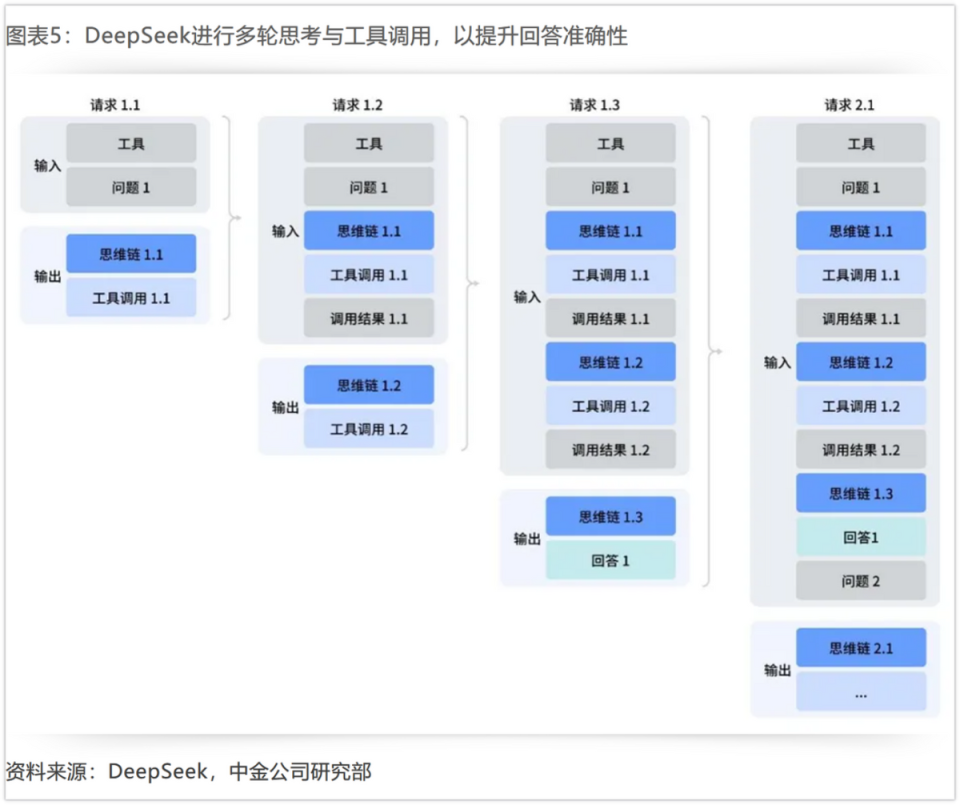The height and width of the screenshot is (805, 960).
Task: Click the 调用结果 1.1 block in 请求 1.3
Action: [x=611, y=318]
